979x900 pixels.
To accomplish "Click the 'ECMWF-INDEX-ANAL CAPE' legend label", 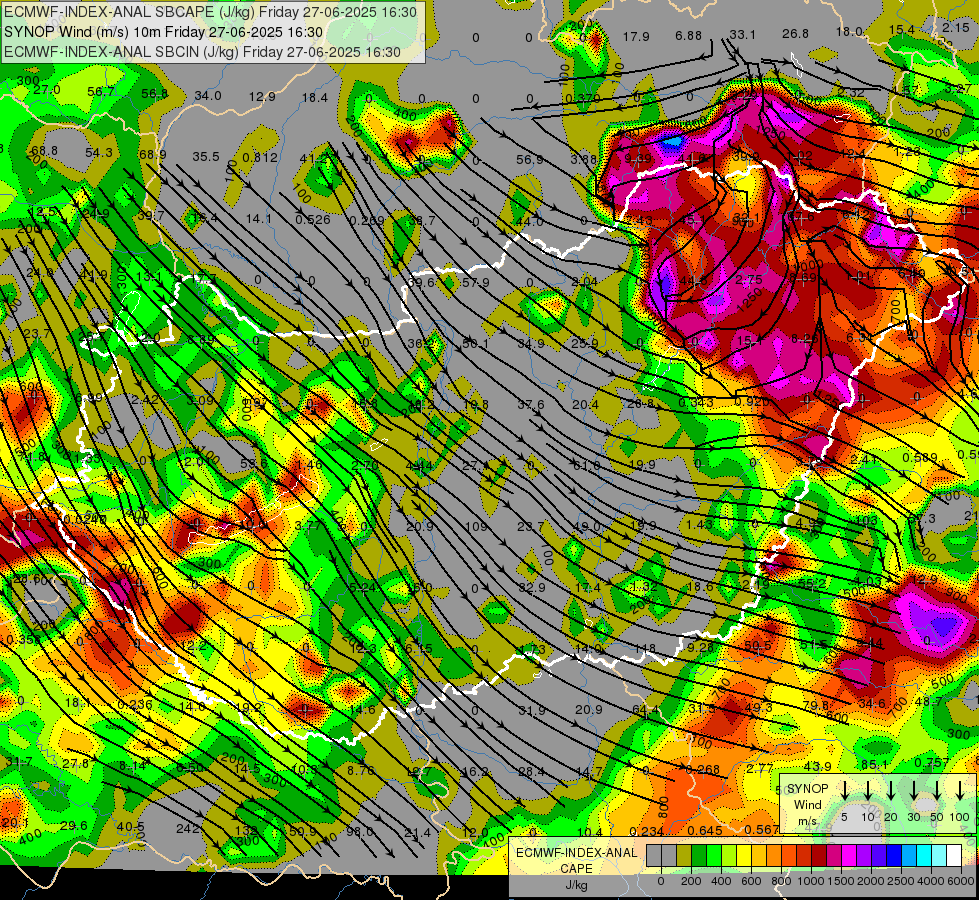I will (x=576, y=860).
